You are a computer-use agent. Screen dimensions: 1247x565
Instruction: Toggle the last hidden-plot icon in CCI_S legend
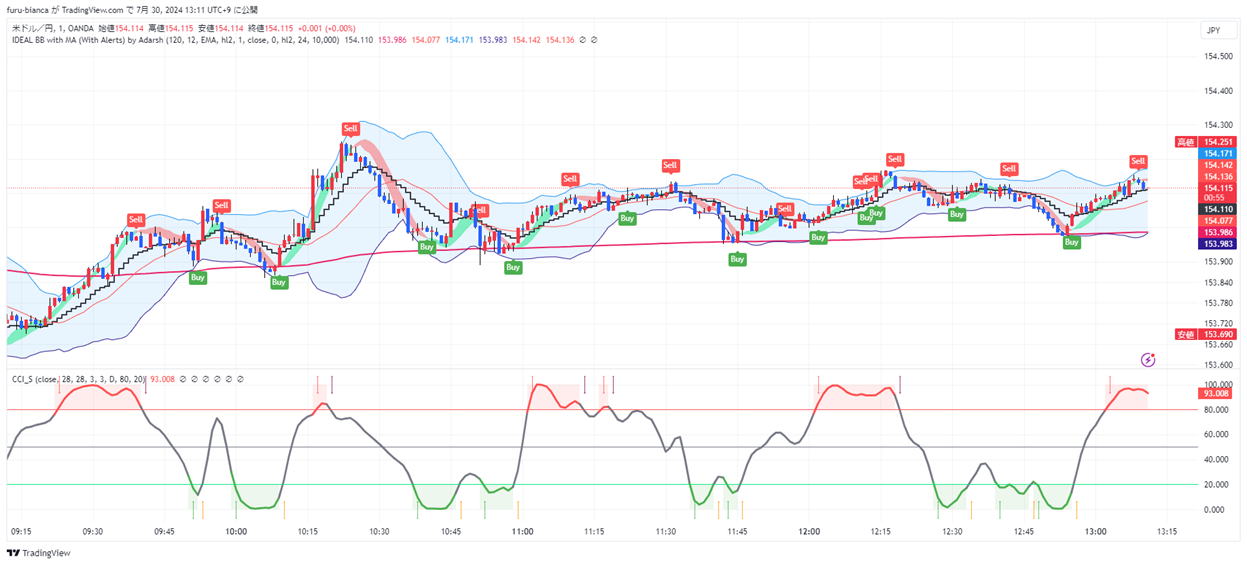point(242,379)
